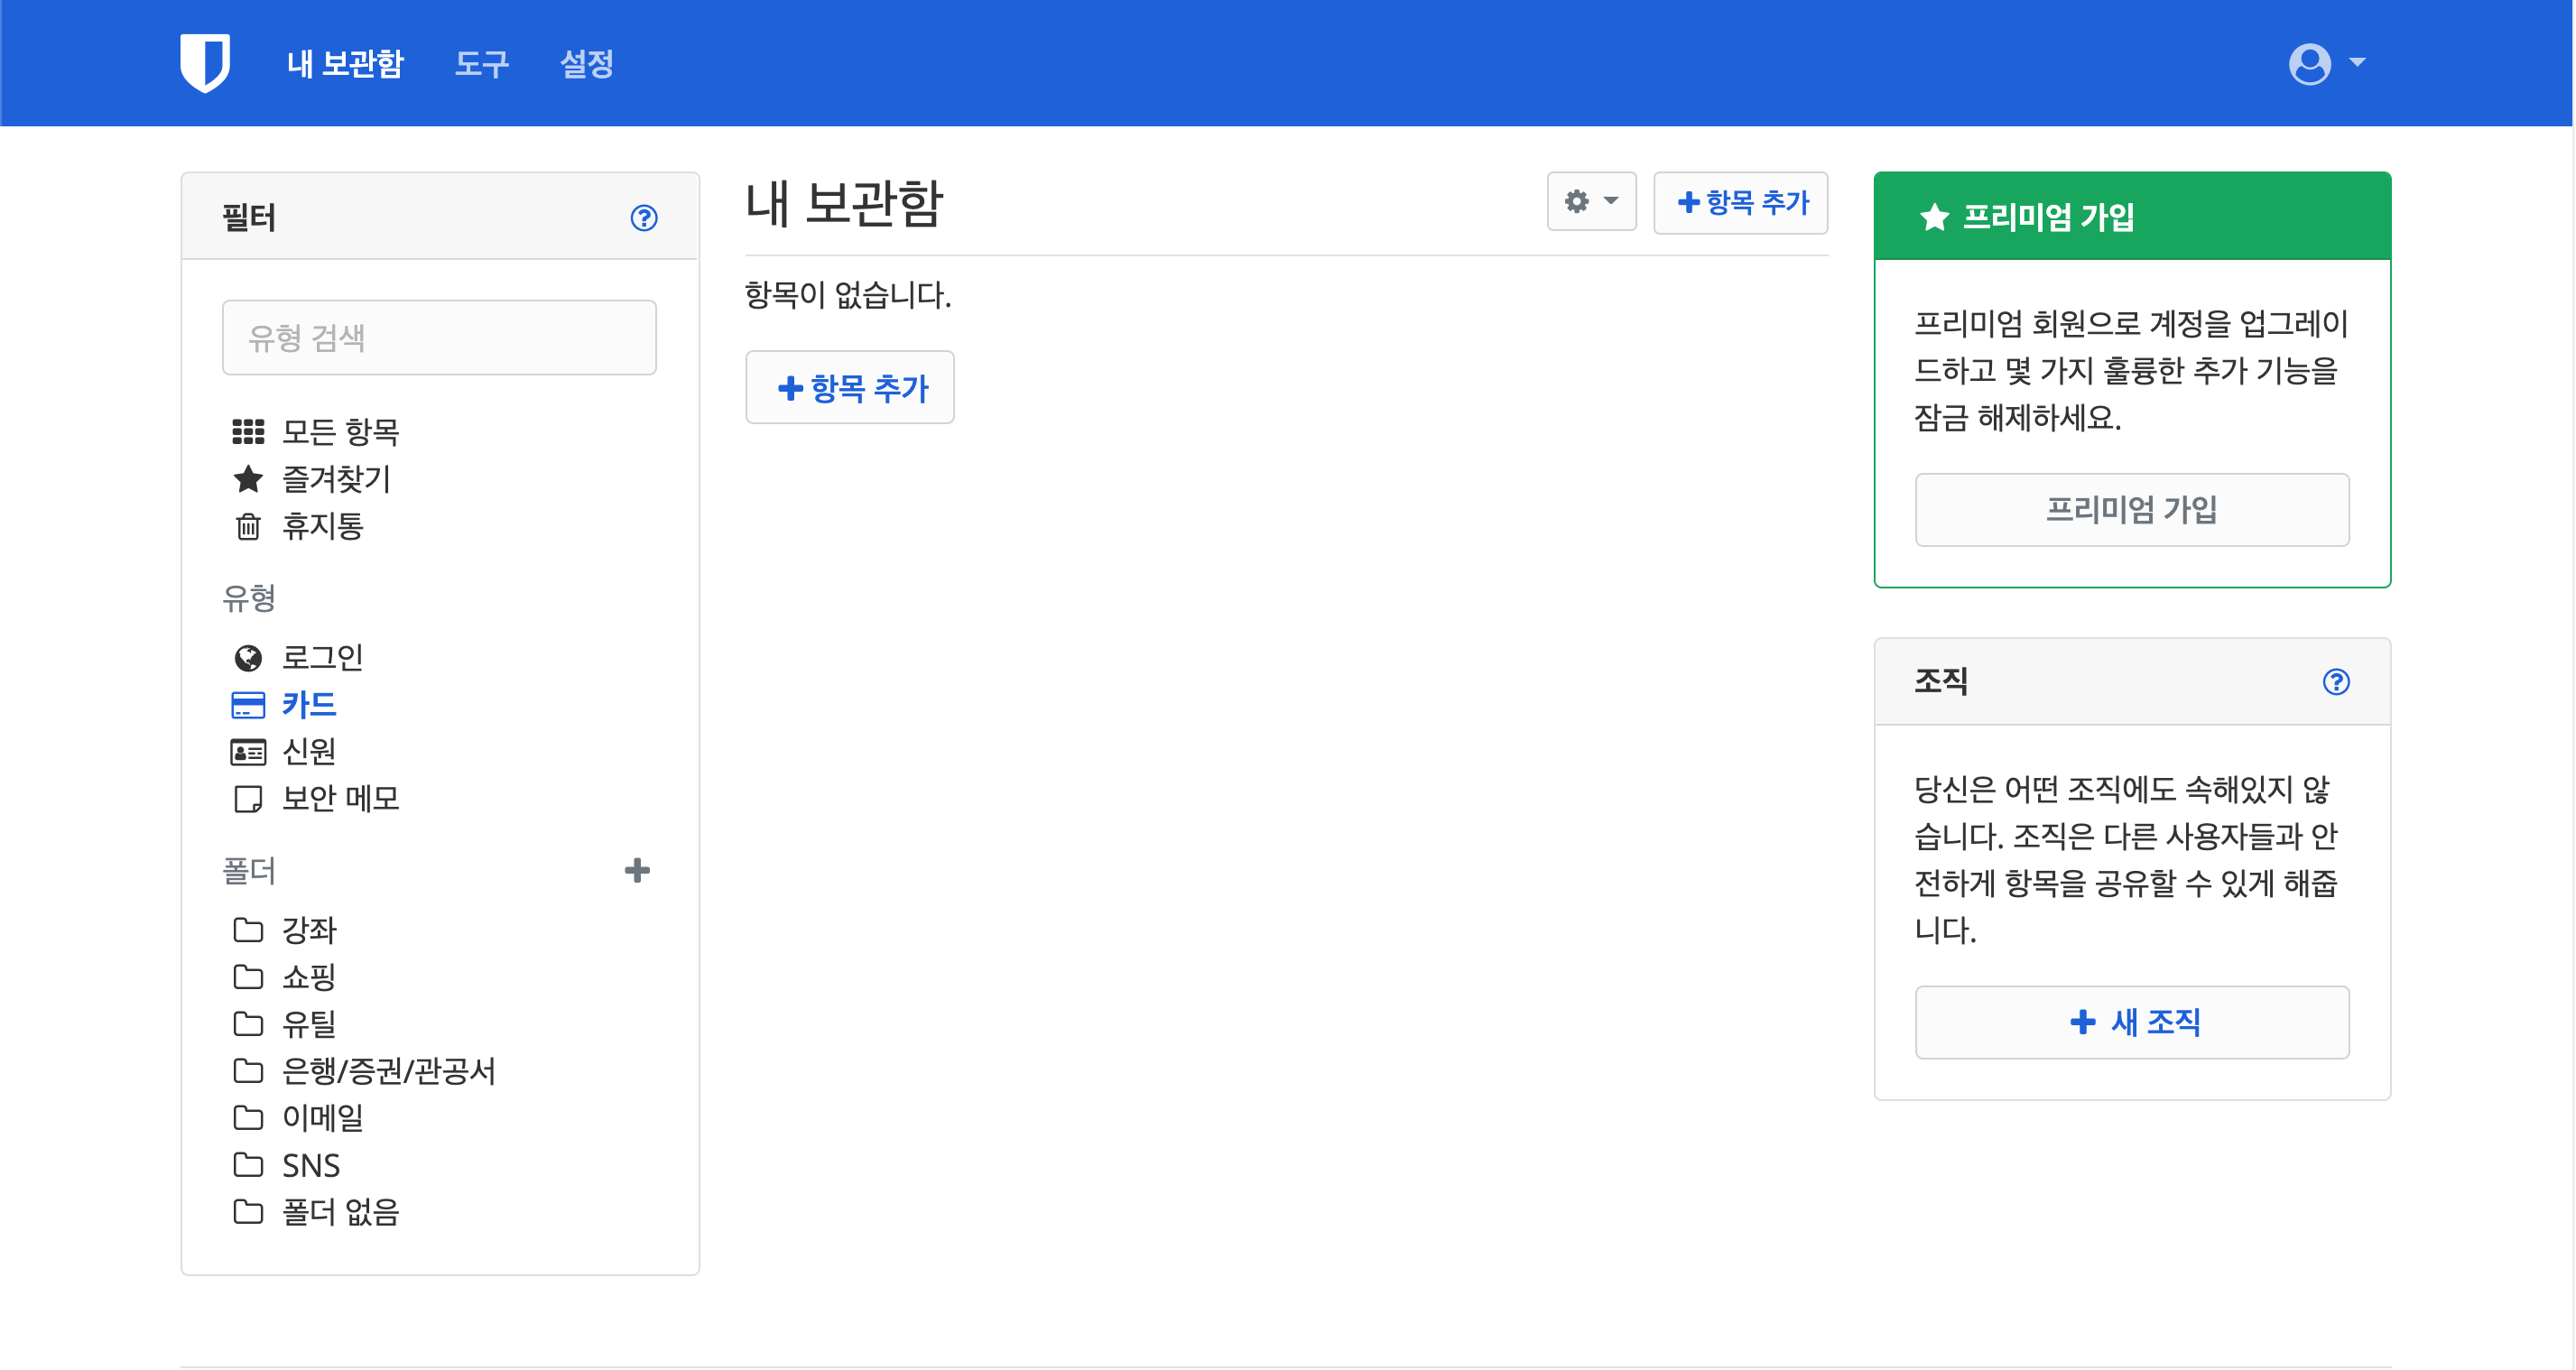This screenshot has height=1370, width=2576.
Task: Open the account profile dropdown
Action: (x=2327, y=63)
